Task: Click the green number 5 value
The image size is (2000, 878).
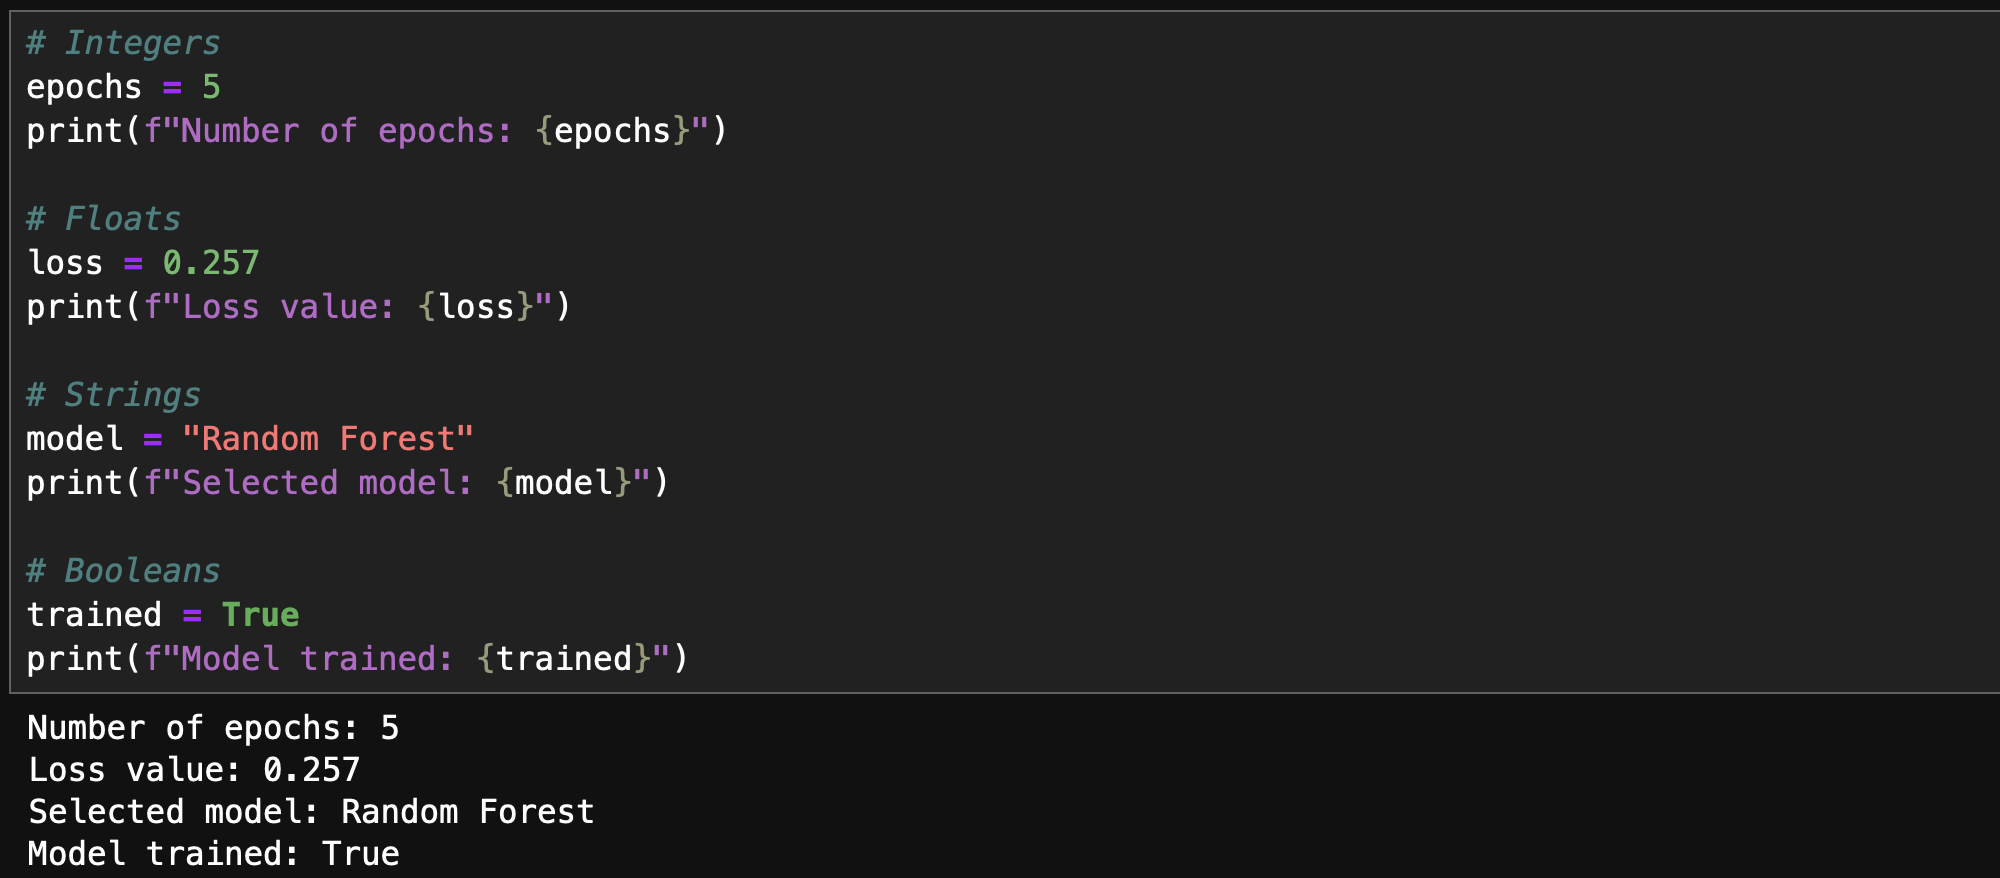Action: point(211,87)
